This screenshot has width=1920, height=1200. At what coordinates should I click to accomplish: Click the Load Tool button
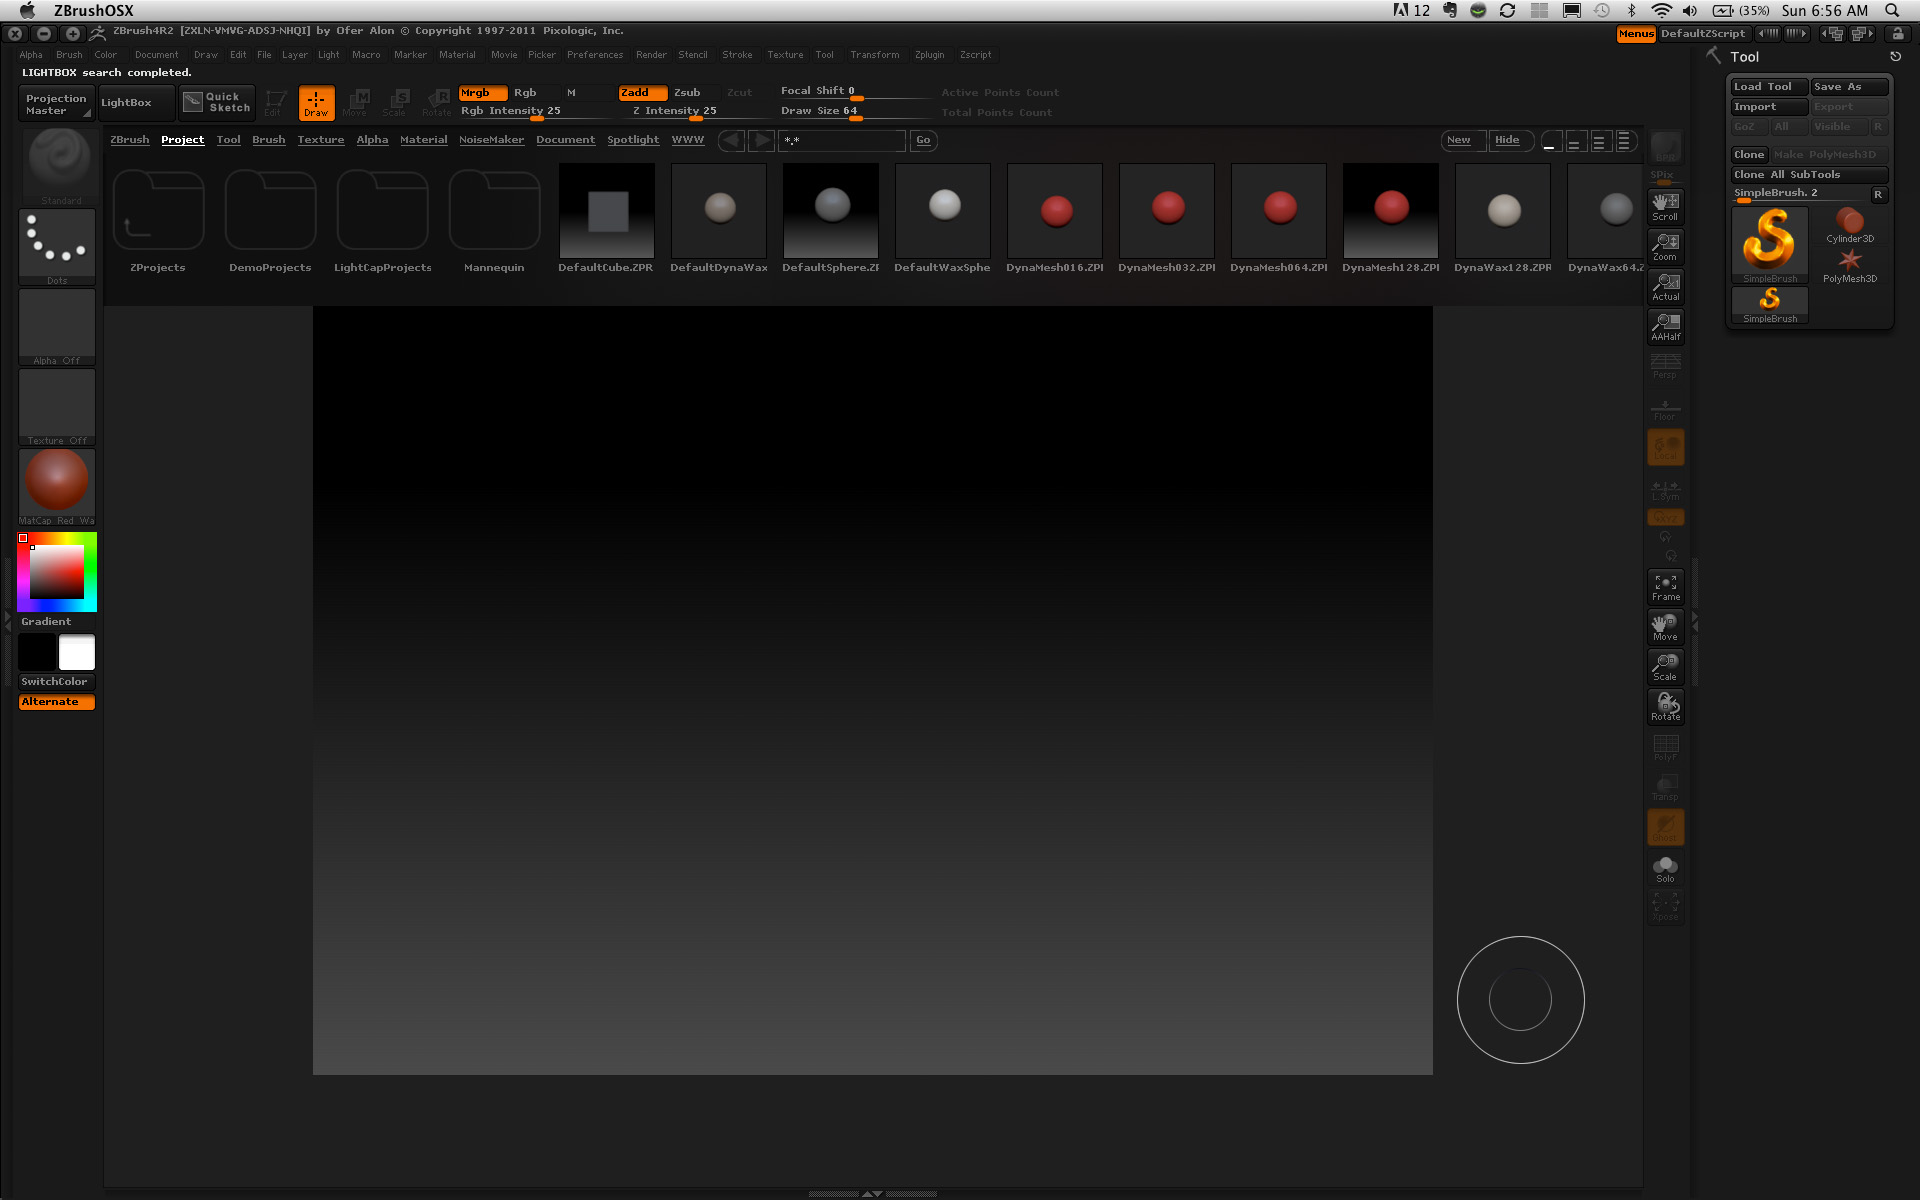(1769, 87)
